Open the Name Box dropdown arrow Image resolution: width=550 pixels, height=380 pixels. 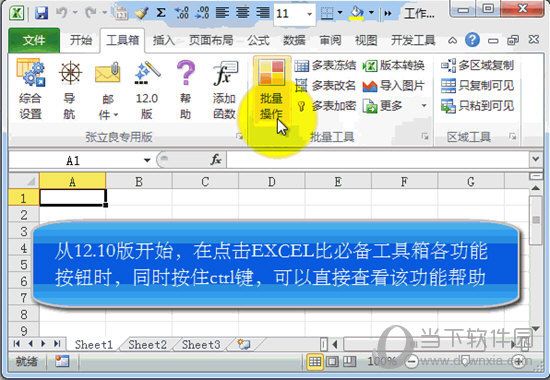pyautogui.click(x=147, y=160)
